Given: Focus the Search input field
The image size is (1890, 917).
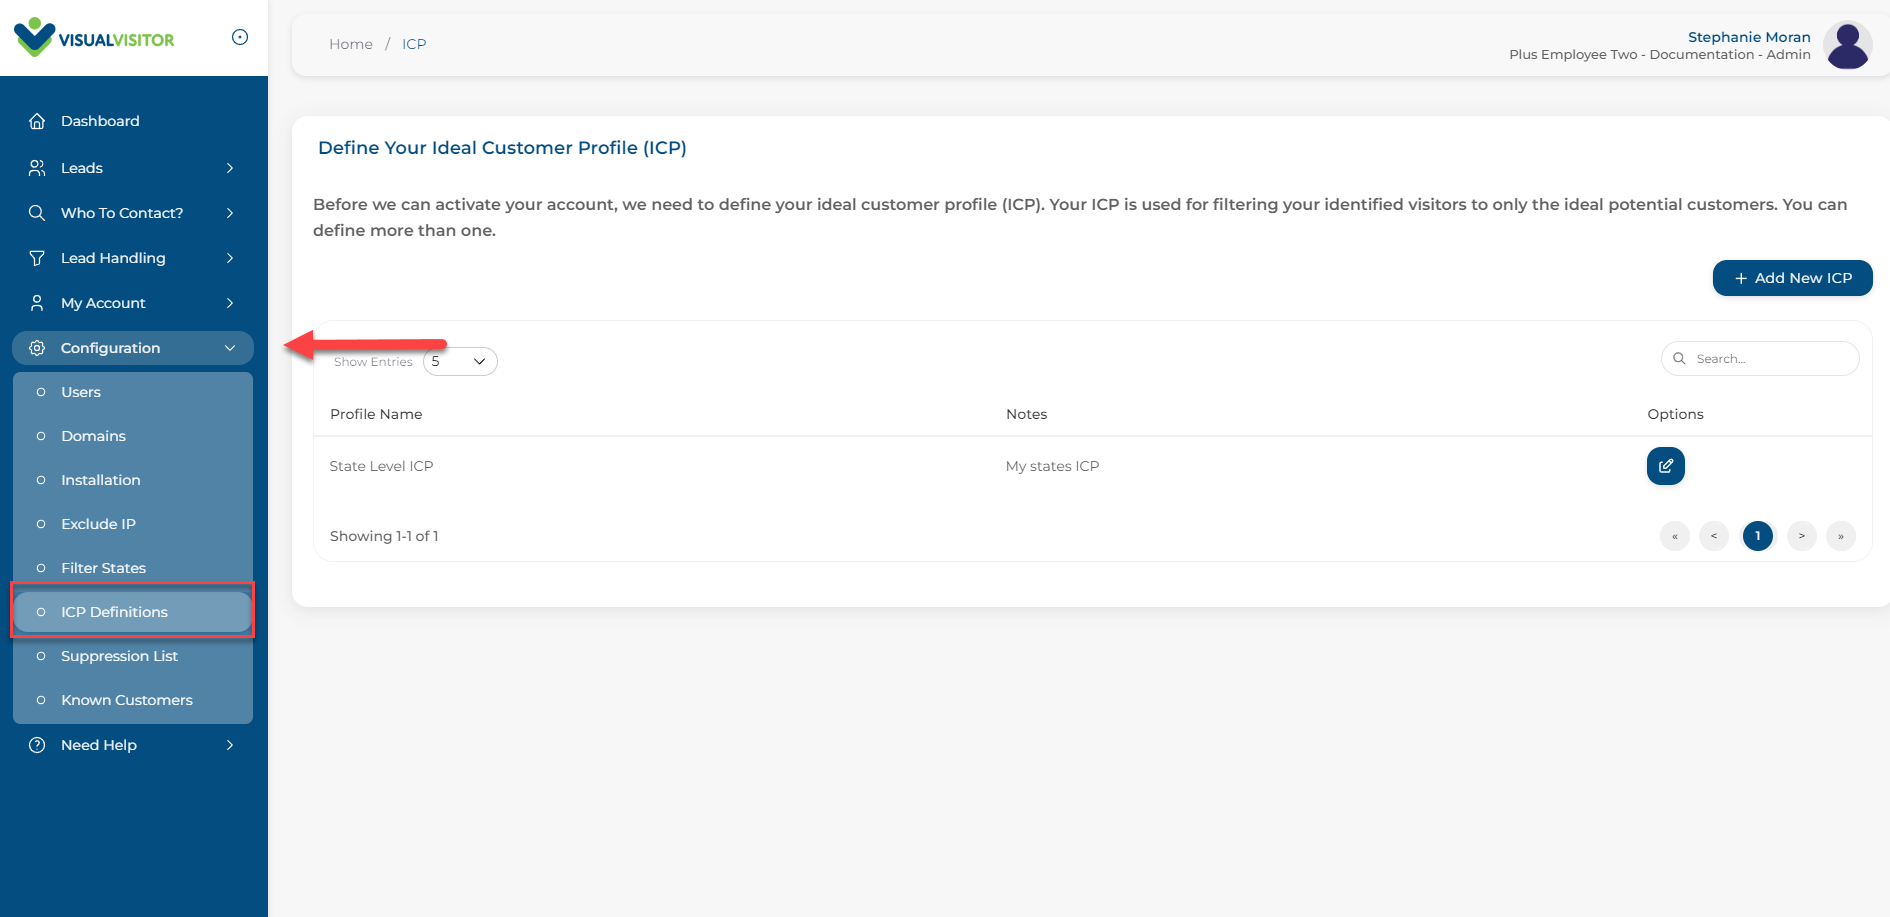Looking at the screenshot, I should (x=1760, y=359).
